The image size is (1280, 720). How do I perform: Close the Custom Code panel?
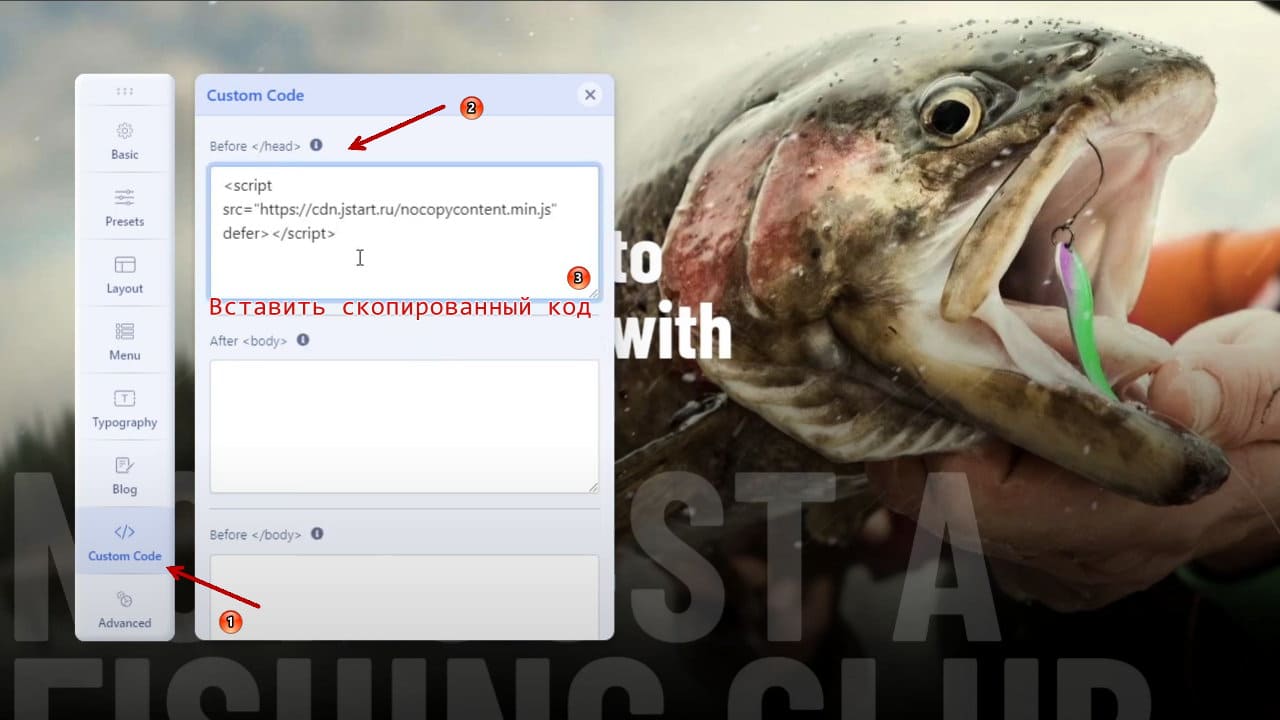(x=590, y=95)
